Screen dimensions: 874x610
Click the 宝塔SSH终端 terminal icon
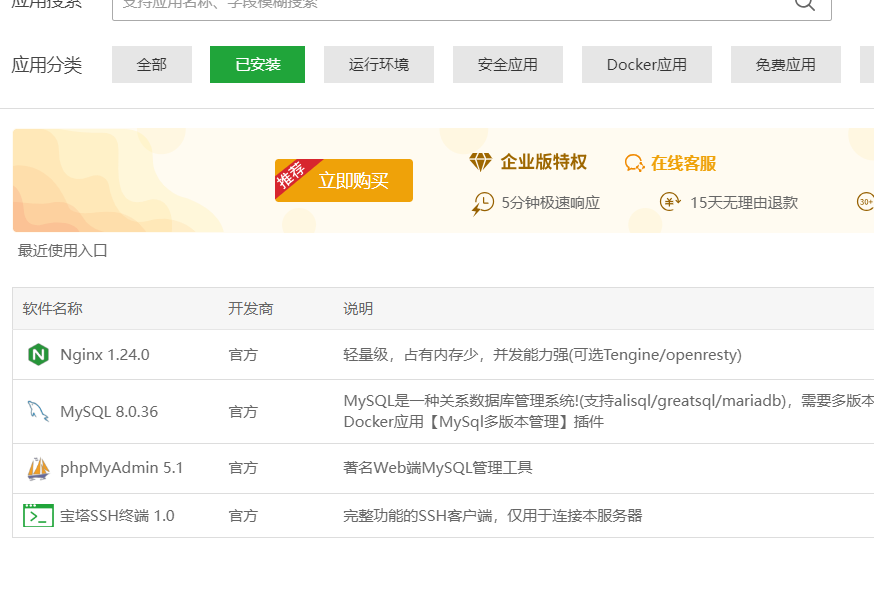click(38, 515)
